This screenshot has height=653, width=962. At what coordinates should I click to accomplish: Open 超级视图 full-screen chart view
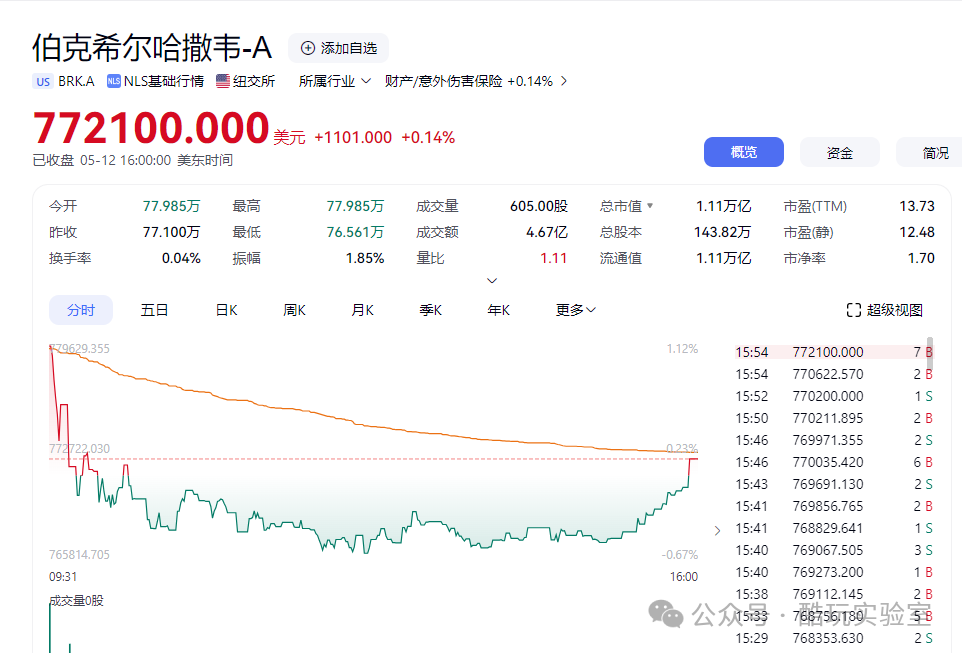coord(884,310)
